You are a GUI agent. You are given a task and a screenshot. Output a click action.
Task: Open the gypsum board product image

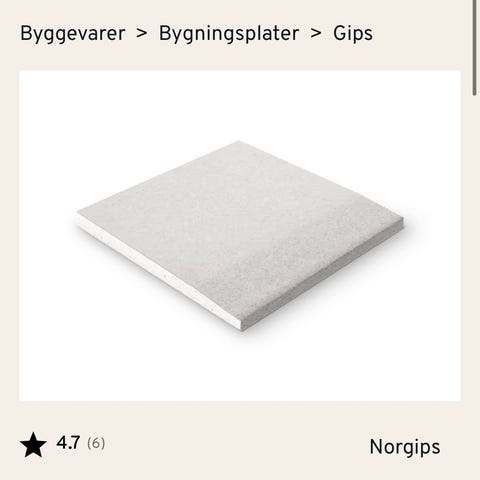coord(240,235)
